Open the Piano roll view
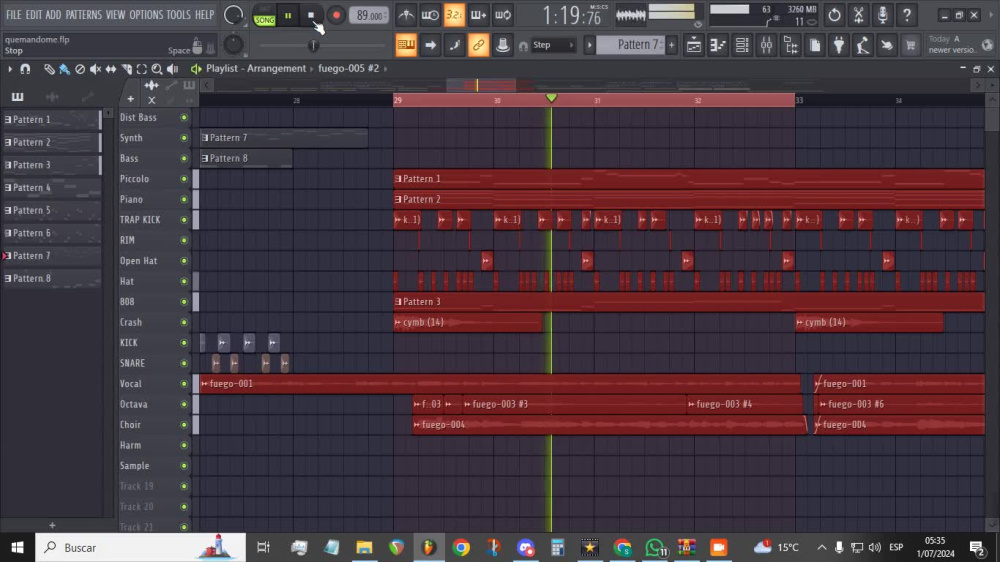This screenshot has height=562, width=1000. click(x=717, y=45)
